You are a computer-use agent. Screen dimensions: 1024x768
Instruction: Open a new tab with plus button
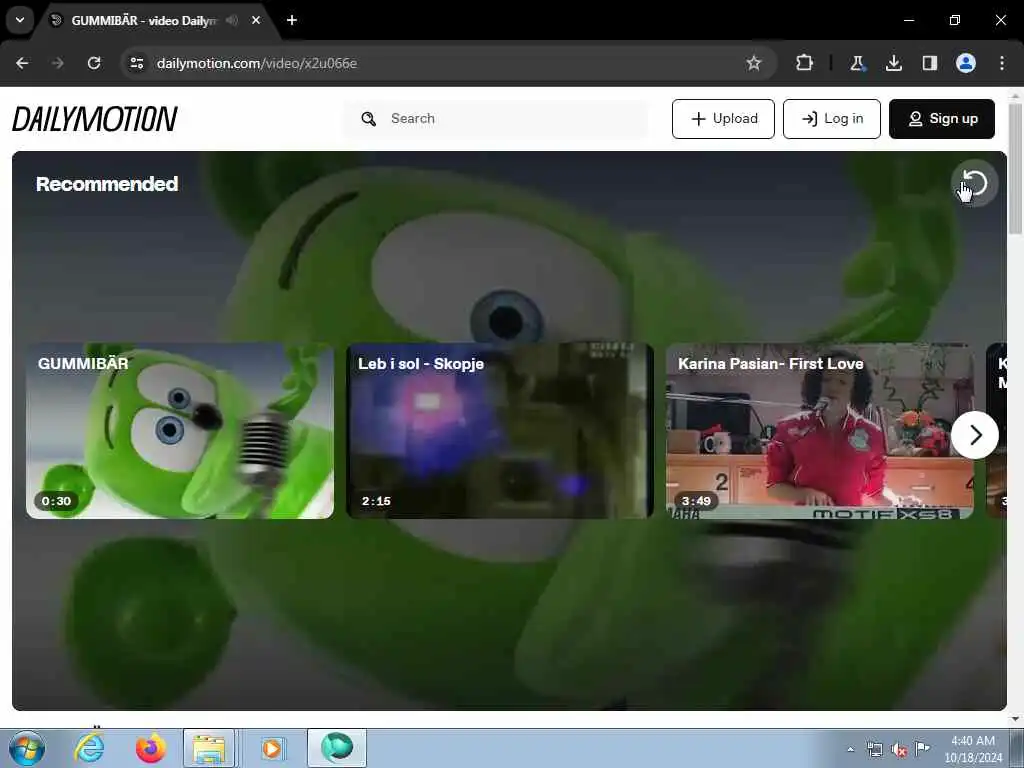[292, 20]
